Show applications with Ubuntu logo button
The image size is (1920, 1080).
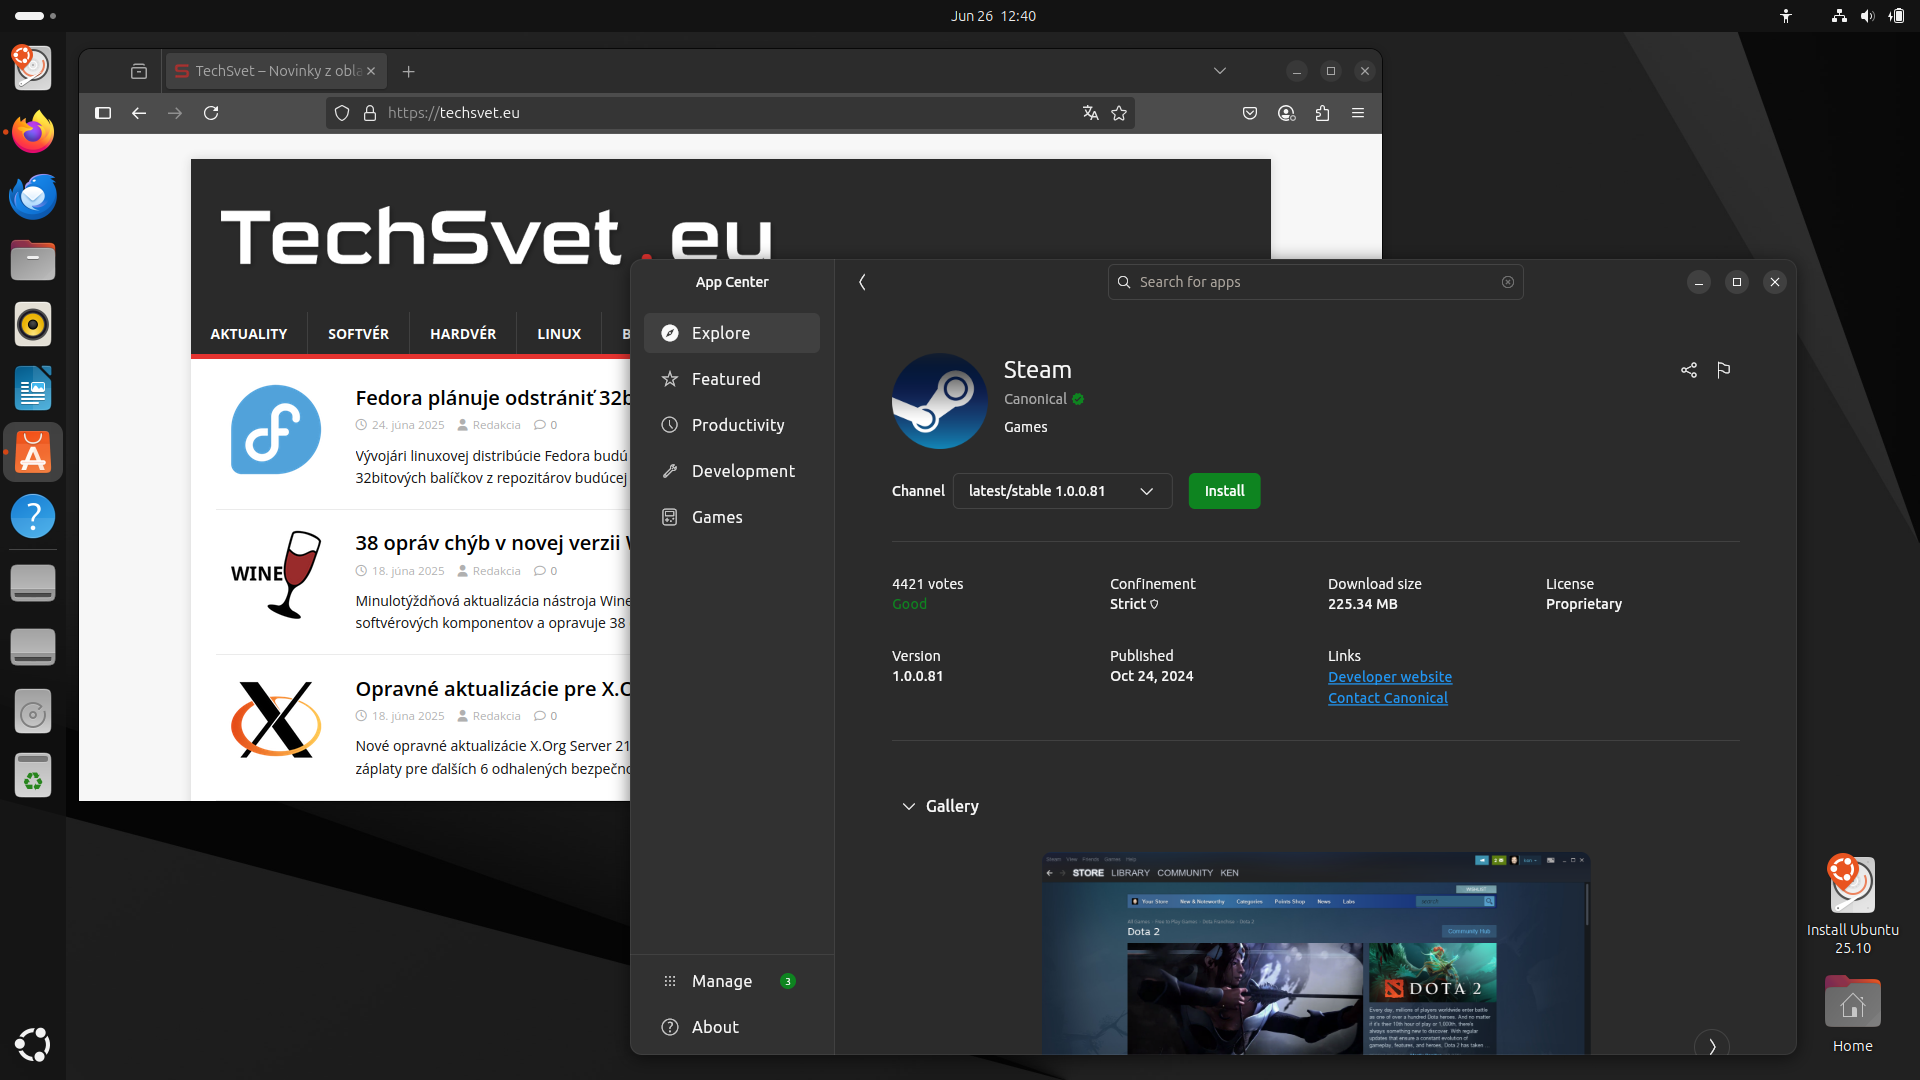pyautogui.click(x=33, y=1044)
